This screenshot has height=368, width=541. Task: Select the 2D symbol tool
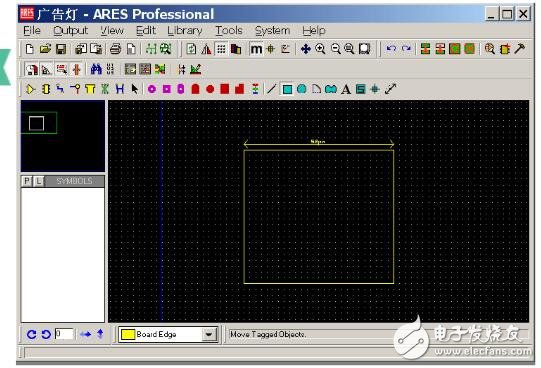[x=361, y=89]
